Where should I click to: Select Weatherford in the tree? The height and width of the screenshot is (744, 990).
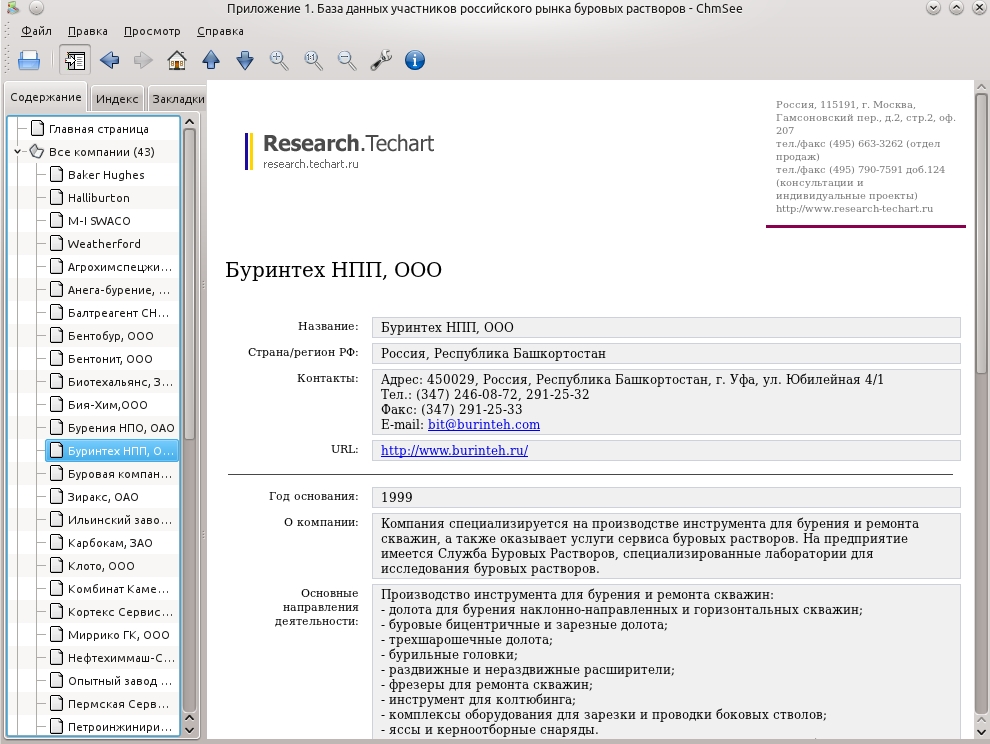click(104, 244)
